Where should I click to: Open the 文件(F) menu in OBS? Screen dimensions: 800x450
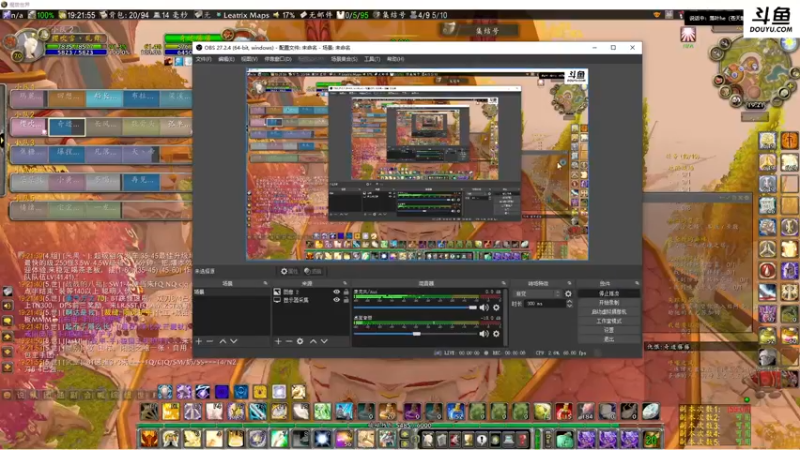[x=204, y=59]
